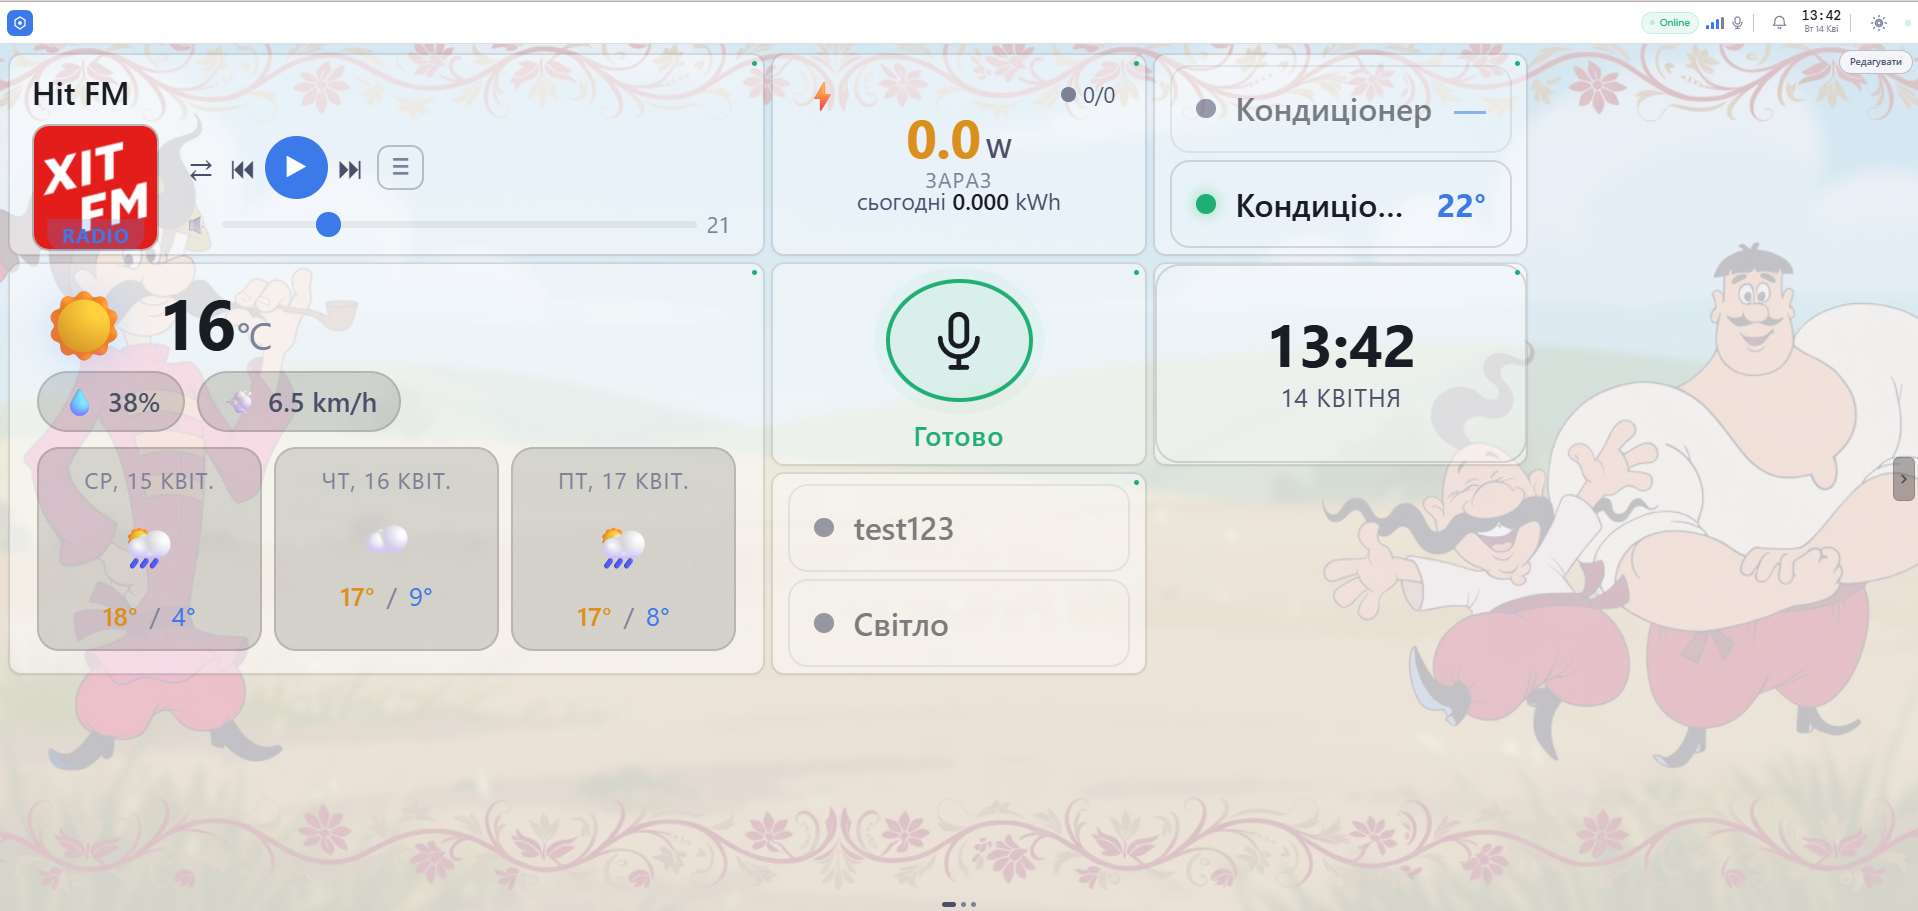Screen dimensions: 1918x911
Task: Open the ПТ, 17 КВІТ. forecast card
Action: pos(623,549)
